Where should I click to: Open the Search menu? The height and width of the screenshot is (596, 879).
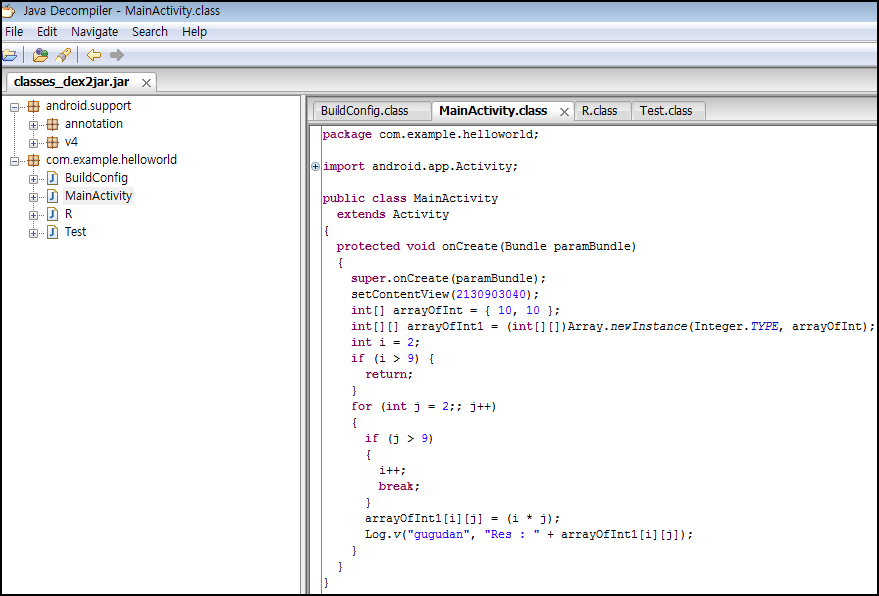150,32
